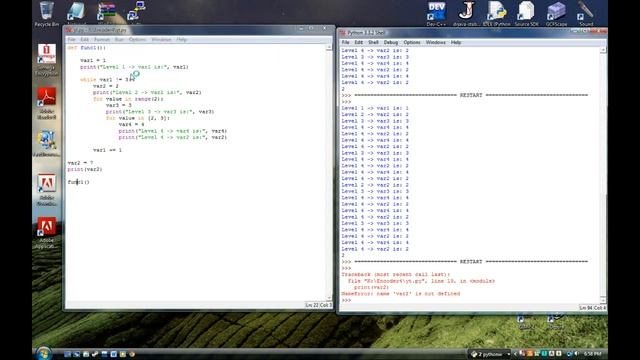Image resolution: width=640 pixels, height=360 pixels.
Task: Click the Python Shell scrollbar down arrow
Action: pyautogui.click(x=603, y=300)
